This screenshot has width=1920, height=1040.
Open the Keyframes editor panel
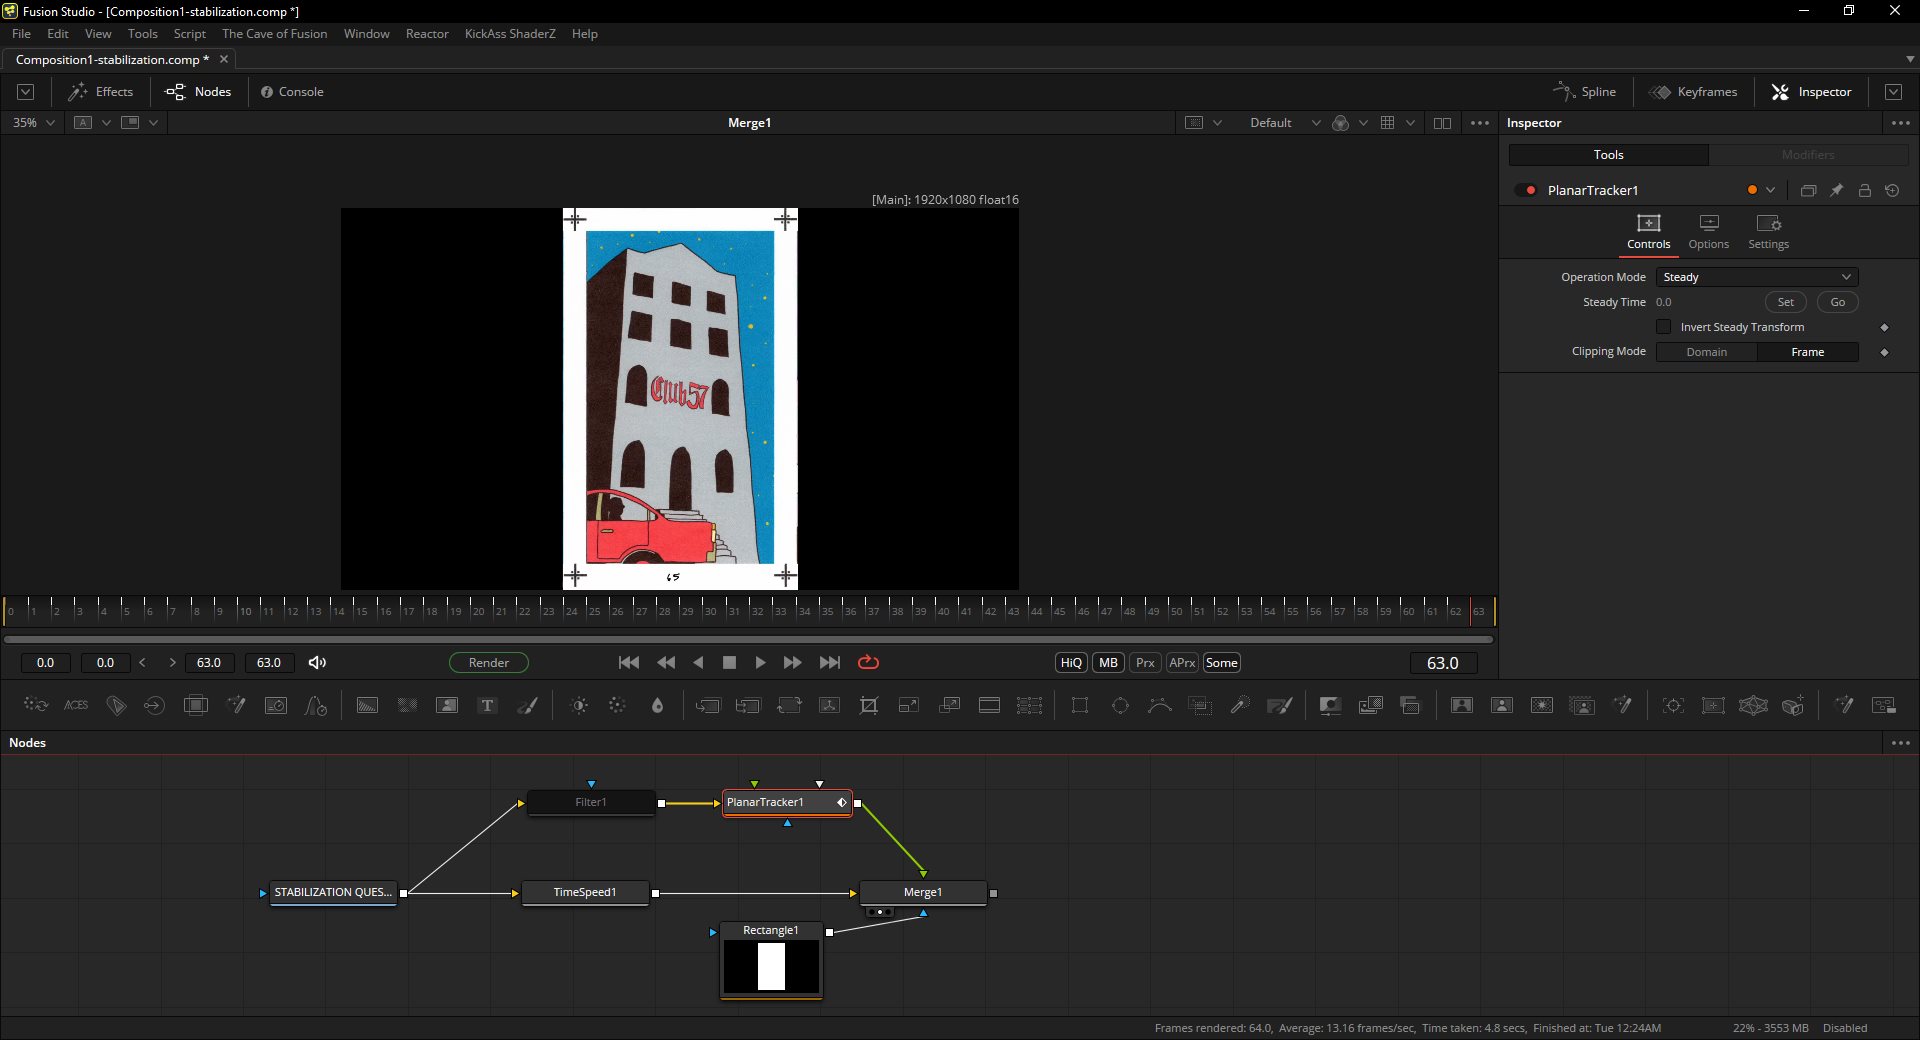point(1693,92)
